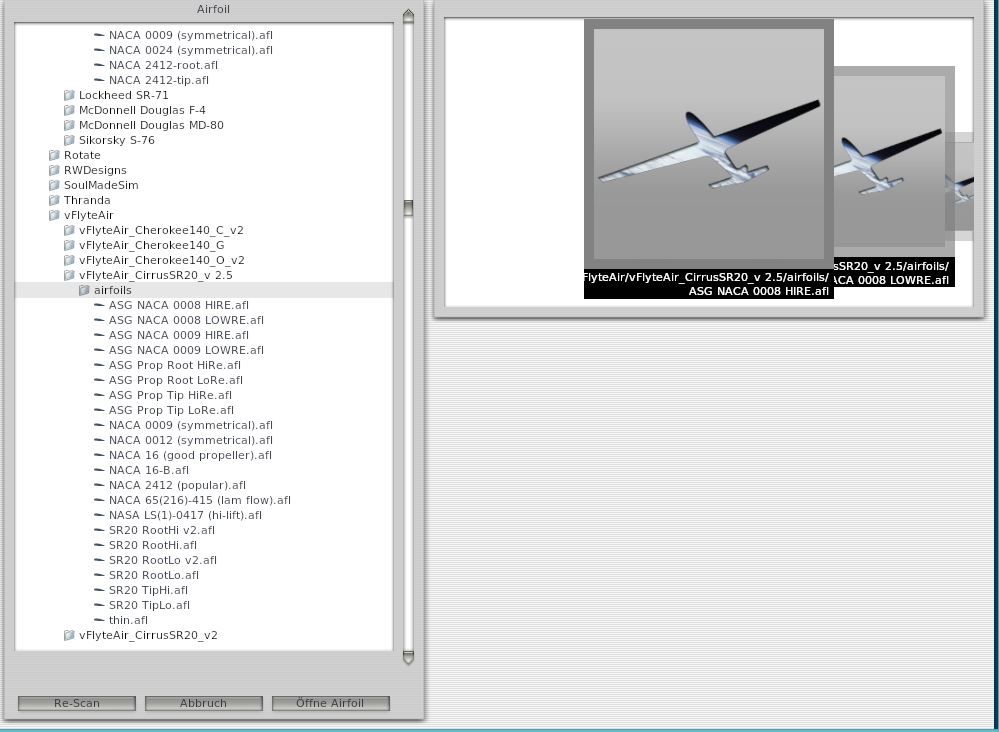
Task: Click the airfoil file icon for thin.afl
Action: [x=99, y=620]
